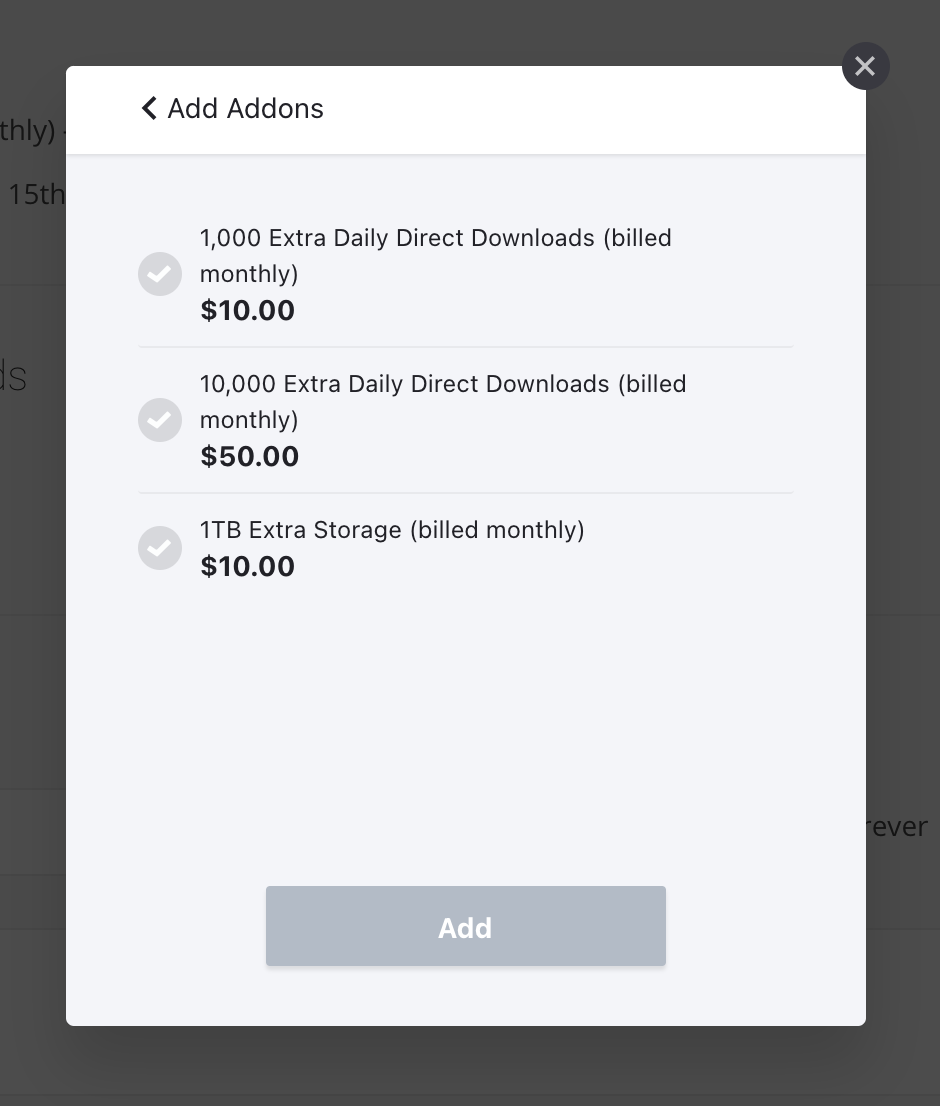940x1106 pixels.
Task: Click the empty header area right of Add Addons
Action: click(600, 108)
